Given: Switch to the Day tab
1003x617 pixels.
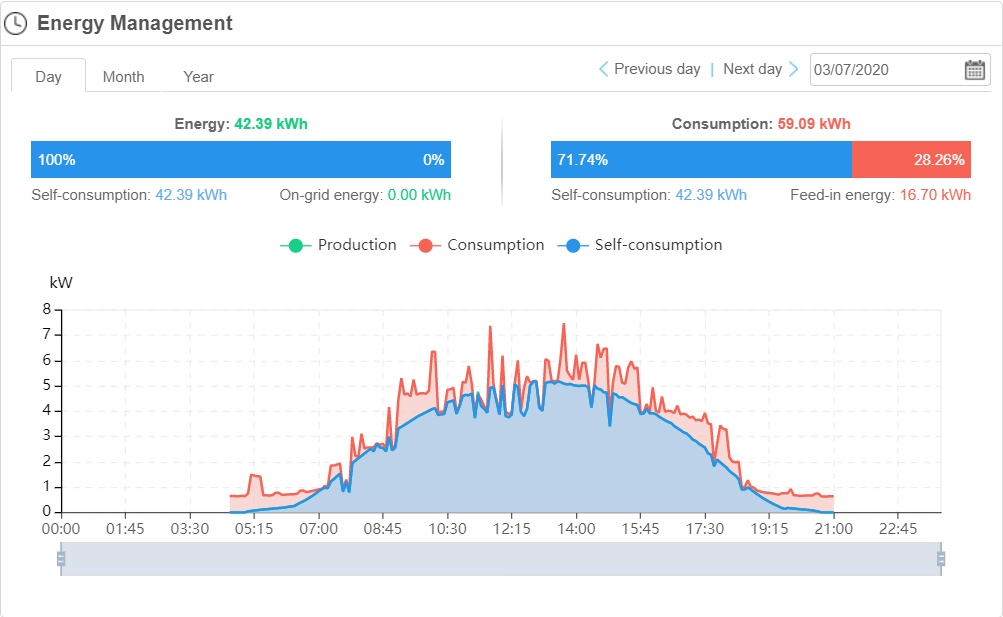Looking at the screenshot, I should [x=48, y=77].
